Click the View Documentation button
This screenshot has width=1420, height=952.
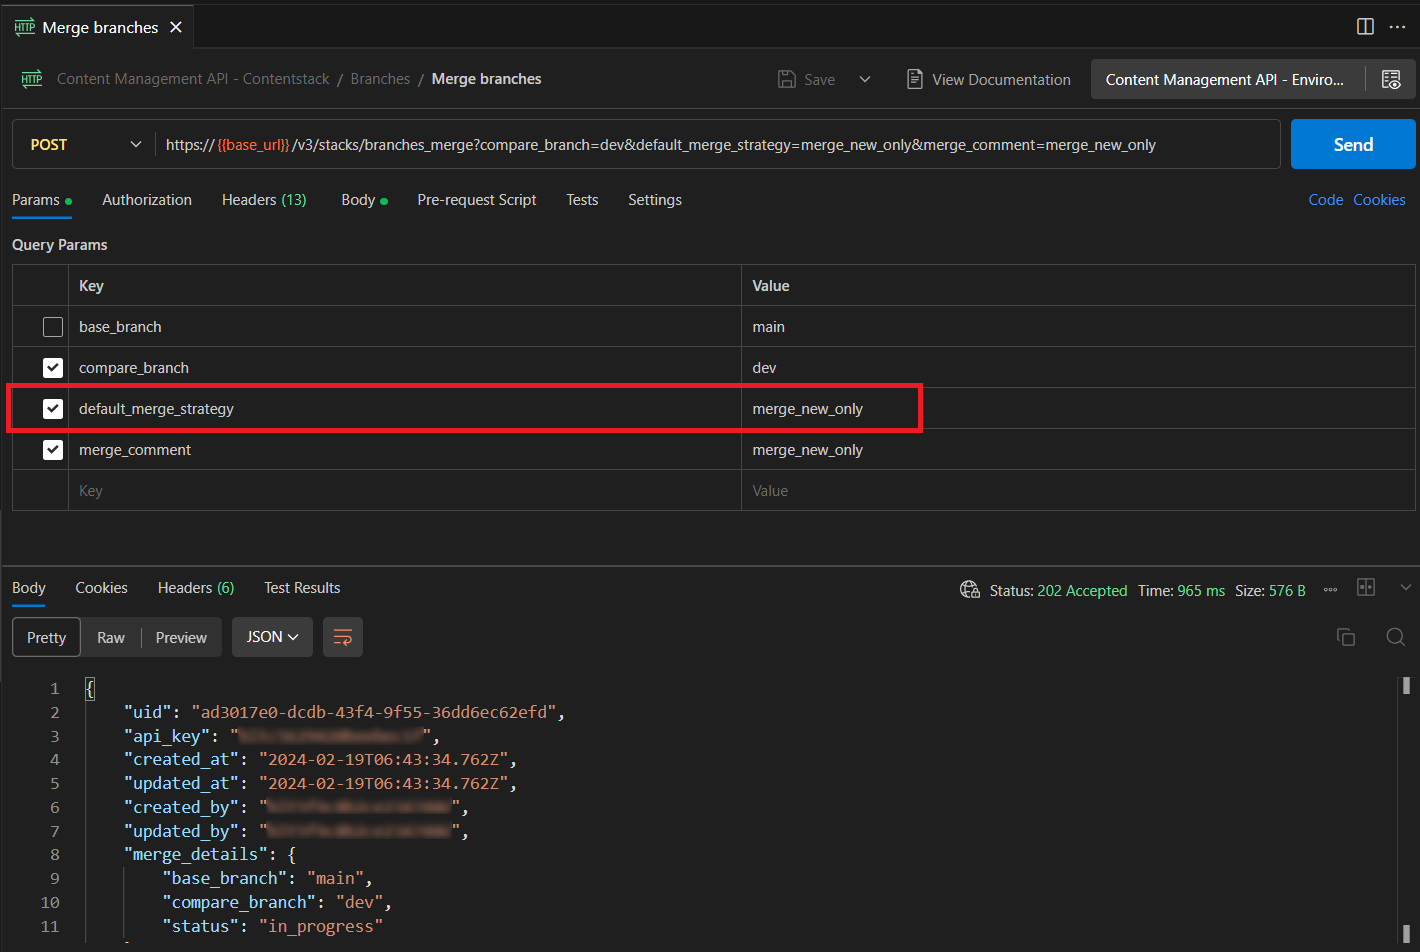pyautogui.click(x=988, y=79)
